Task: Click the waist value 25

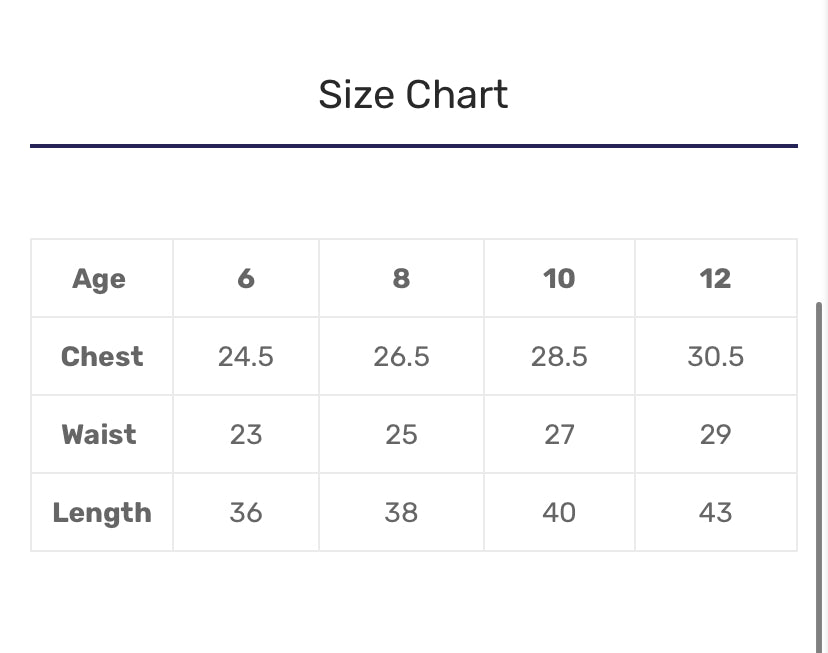Action: (x=401, y=435)
